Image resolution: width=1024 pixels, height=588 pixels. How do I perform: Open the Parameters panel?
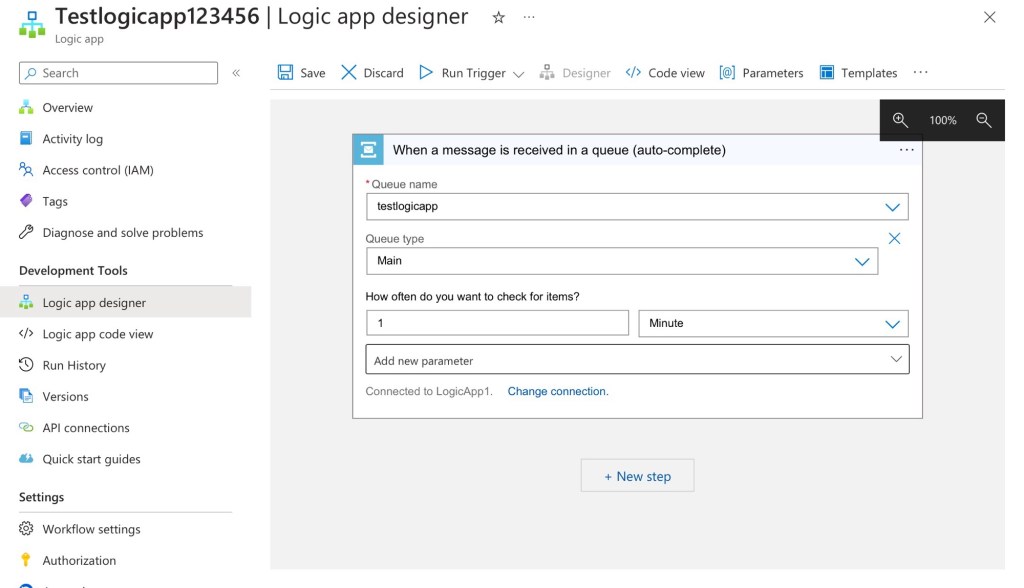[761, 73]
